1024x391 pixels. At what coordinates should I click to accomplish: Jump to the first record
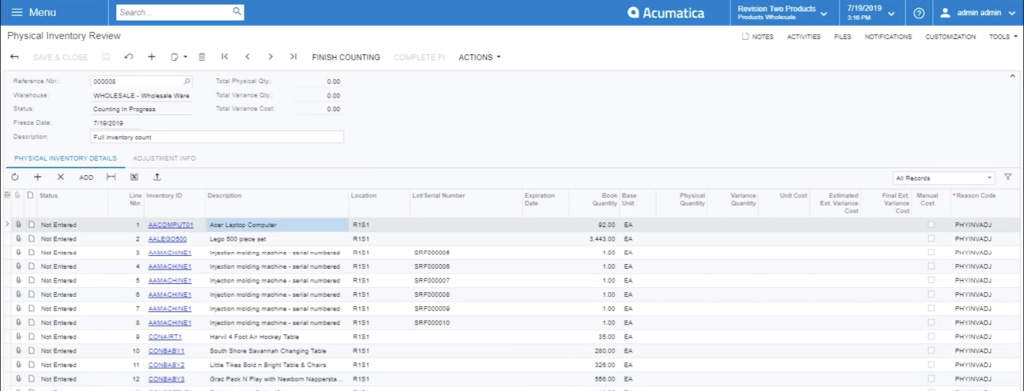point(225,57)
